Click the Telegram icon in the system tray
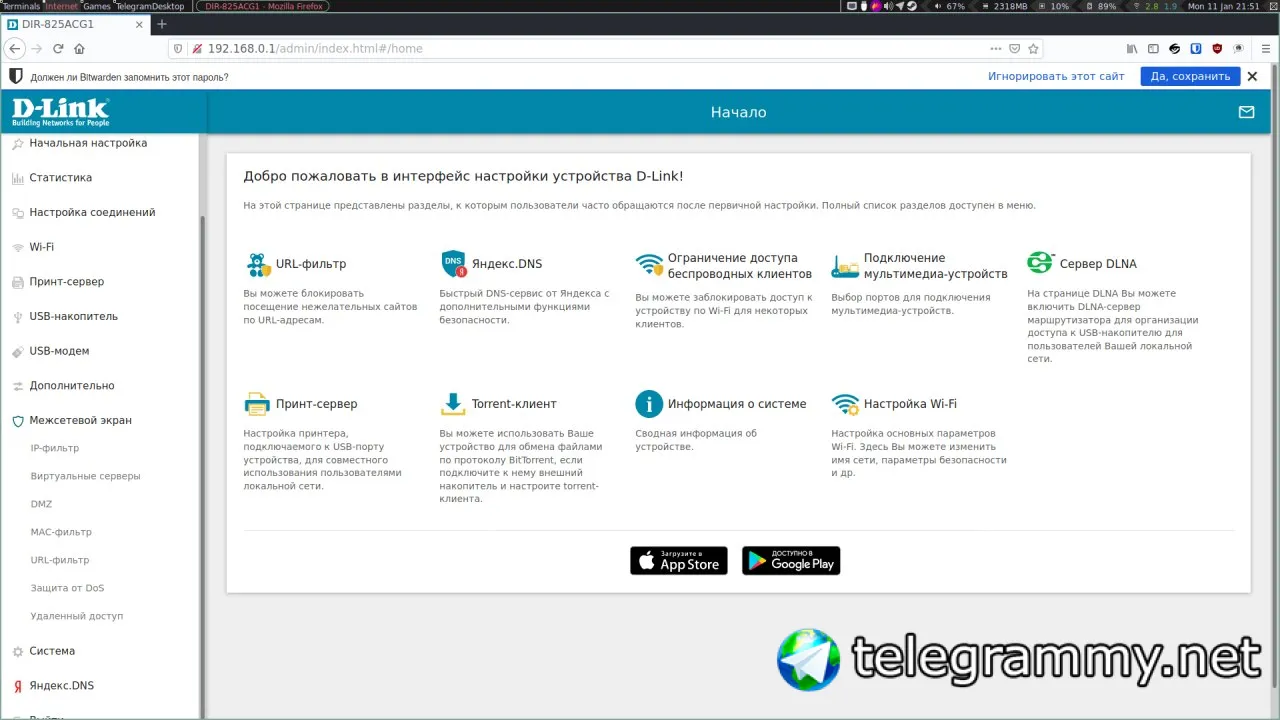 tap(899, 6)
